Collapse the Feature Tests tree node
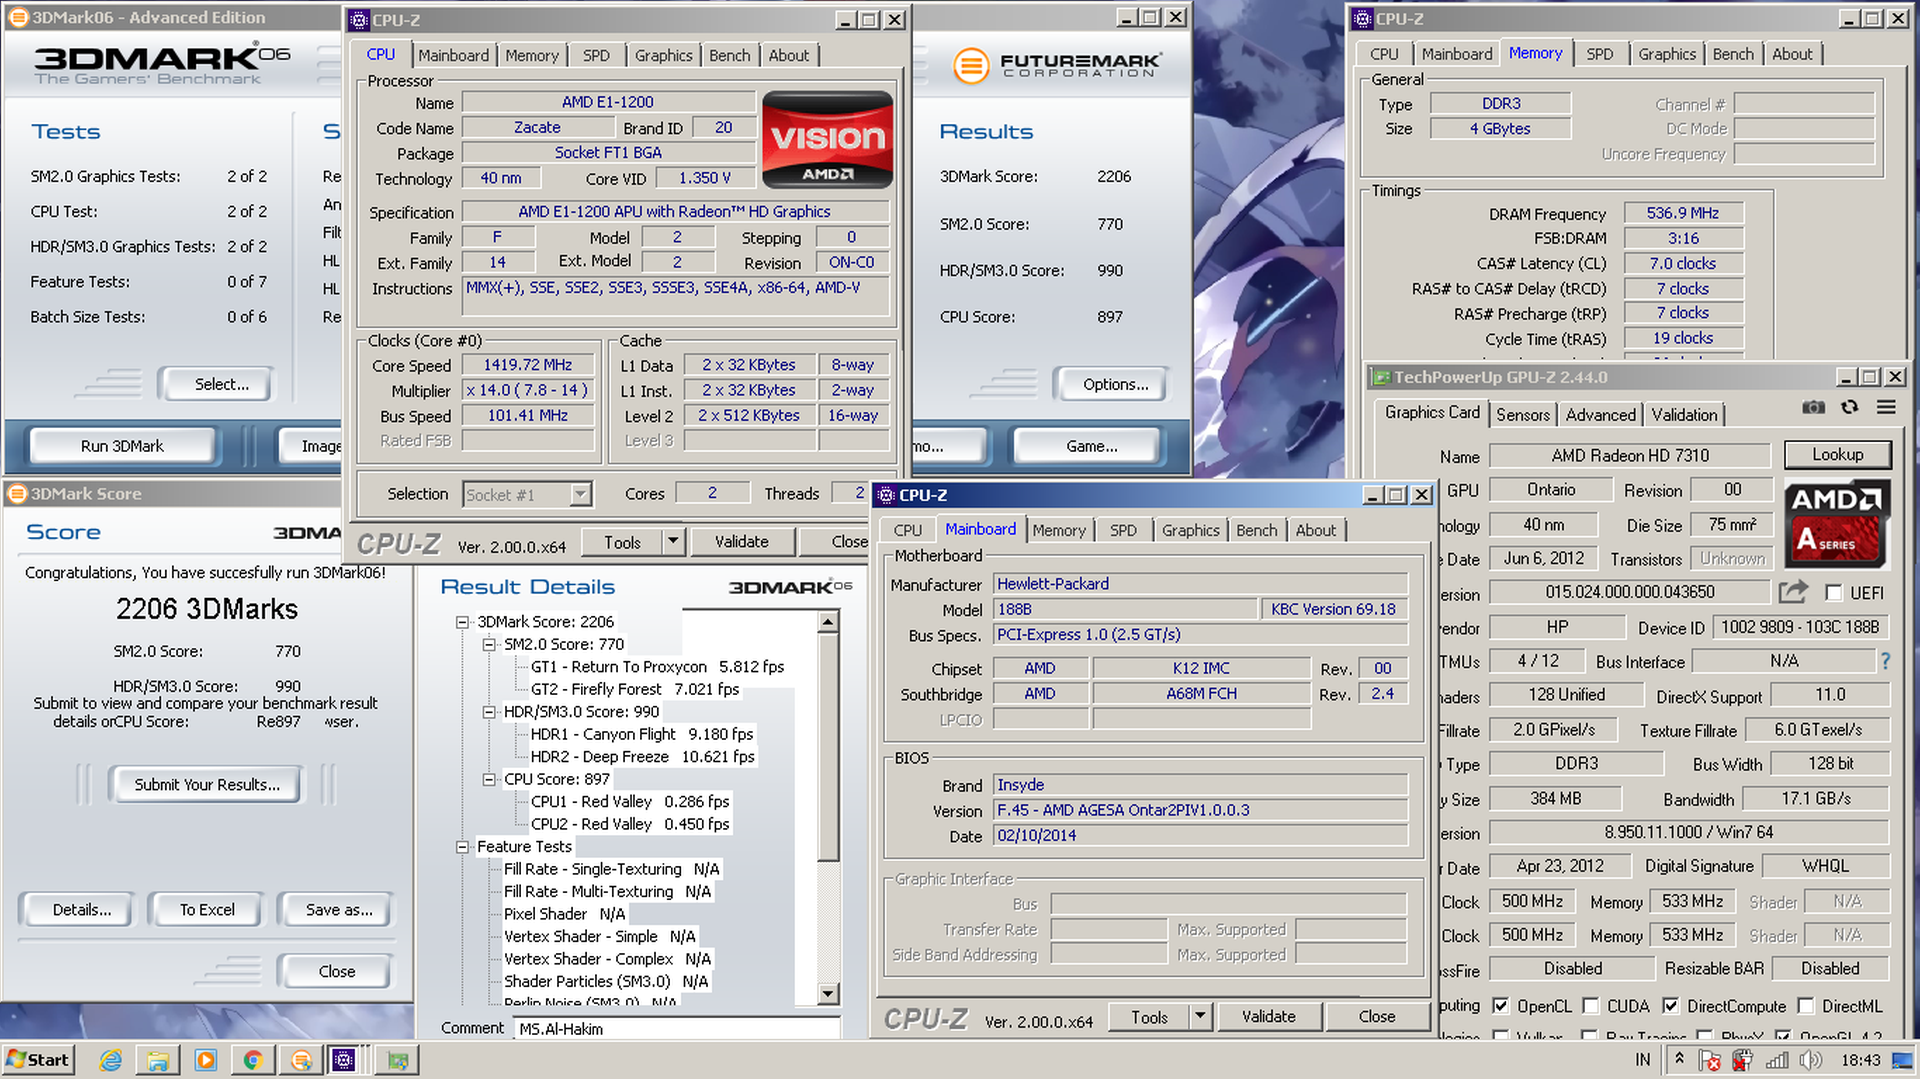 click(x=462, y=847)
